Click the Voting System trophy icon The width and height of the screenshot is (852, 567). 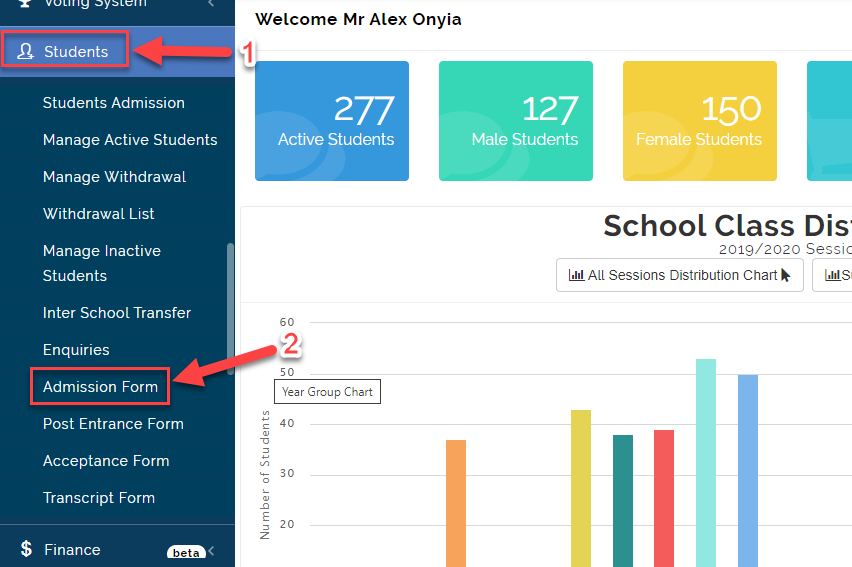pos(24,3)
